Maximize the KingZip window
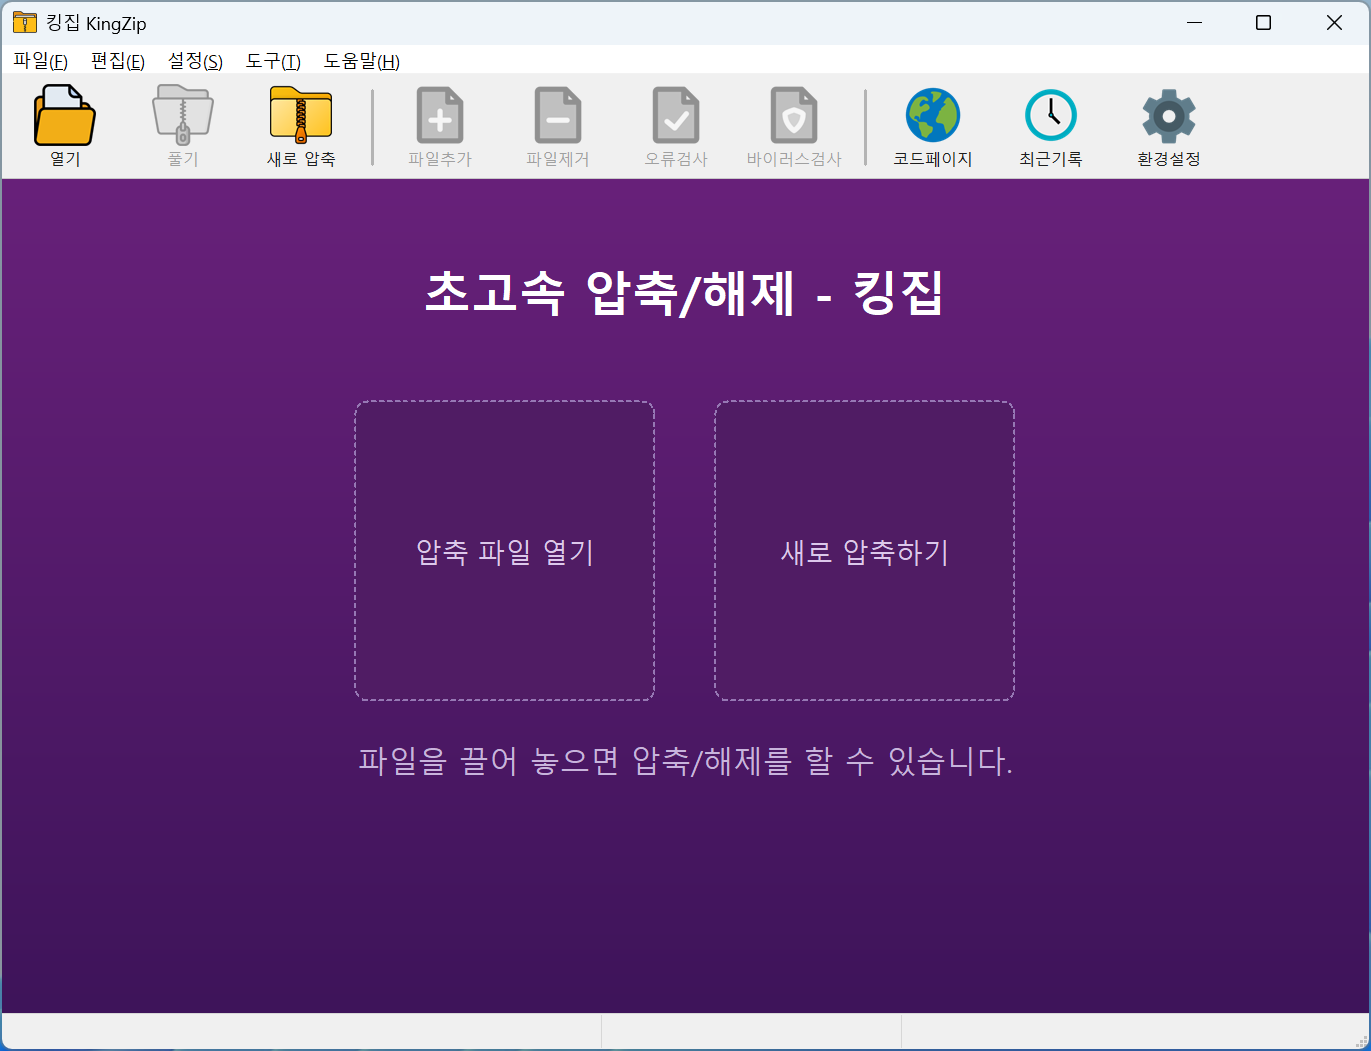This screenshot has width=1371, height=1051. [1263, 22]
